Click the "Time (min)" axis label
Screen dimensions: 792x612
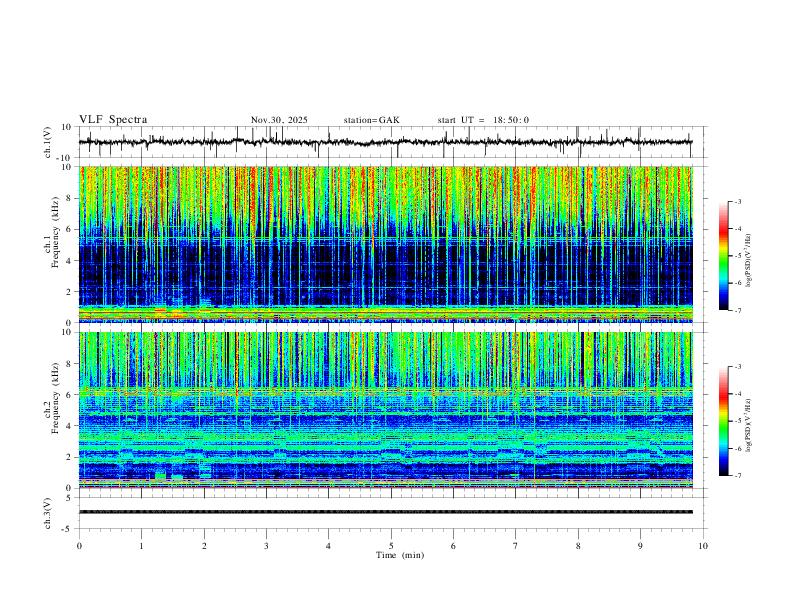400,555
